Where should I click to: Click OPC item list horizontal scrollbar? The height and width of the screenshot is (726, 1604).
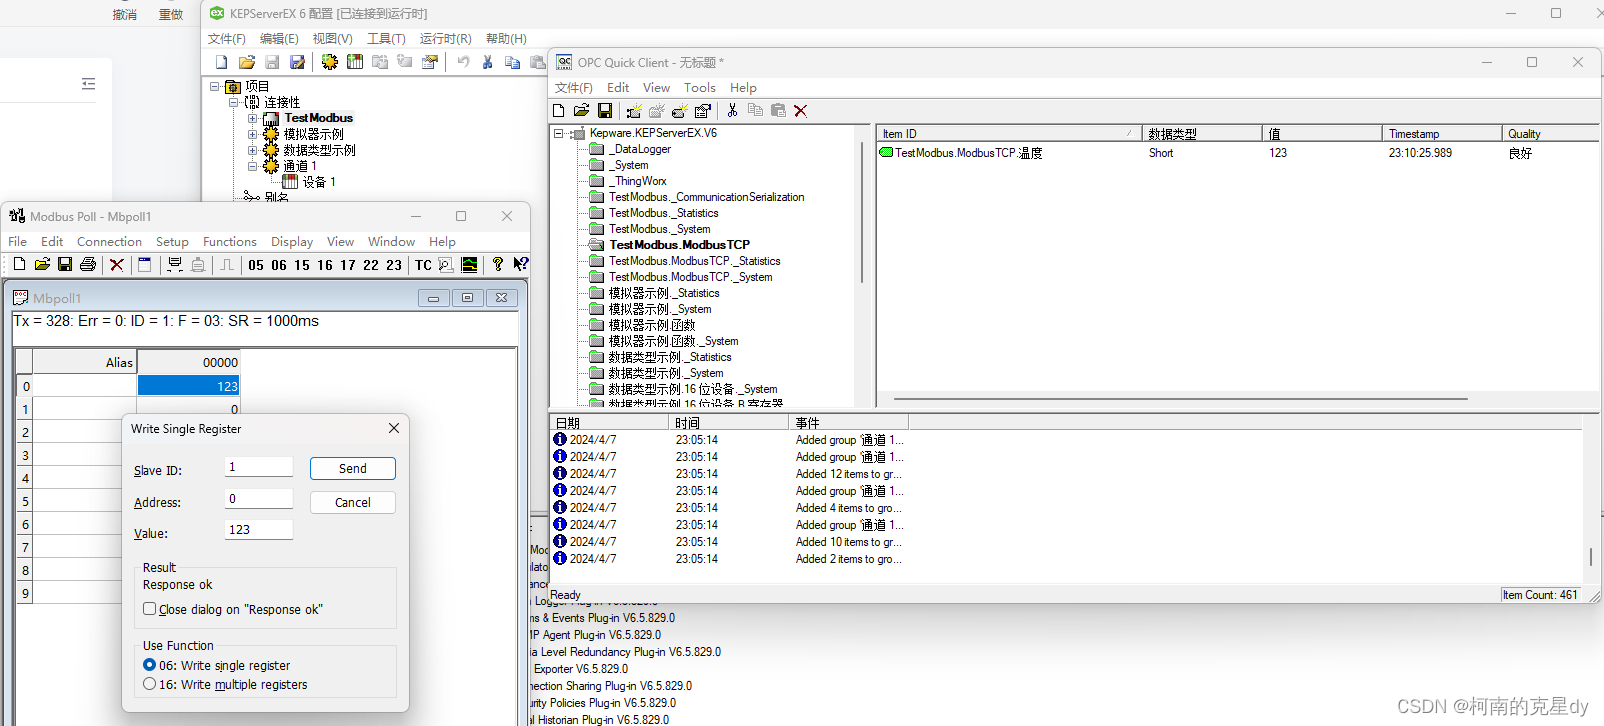click(1180, 399)
